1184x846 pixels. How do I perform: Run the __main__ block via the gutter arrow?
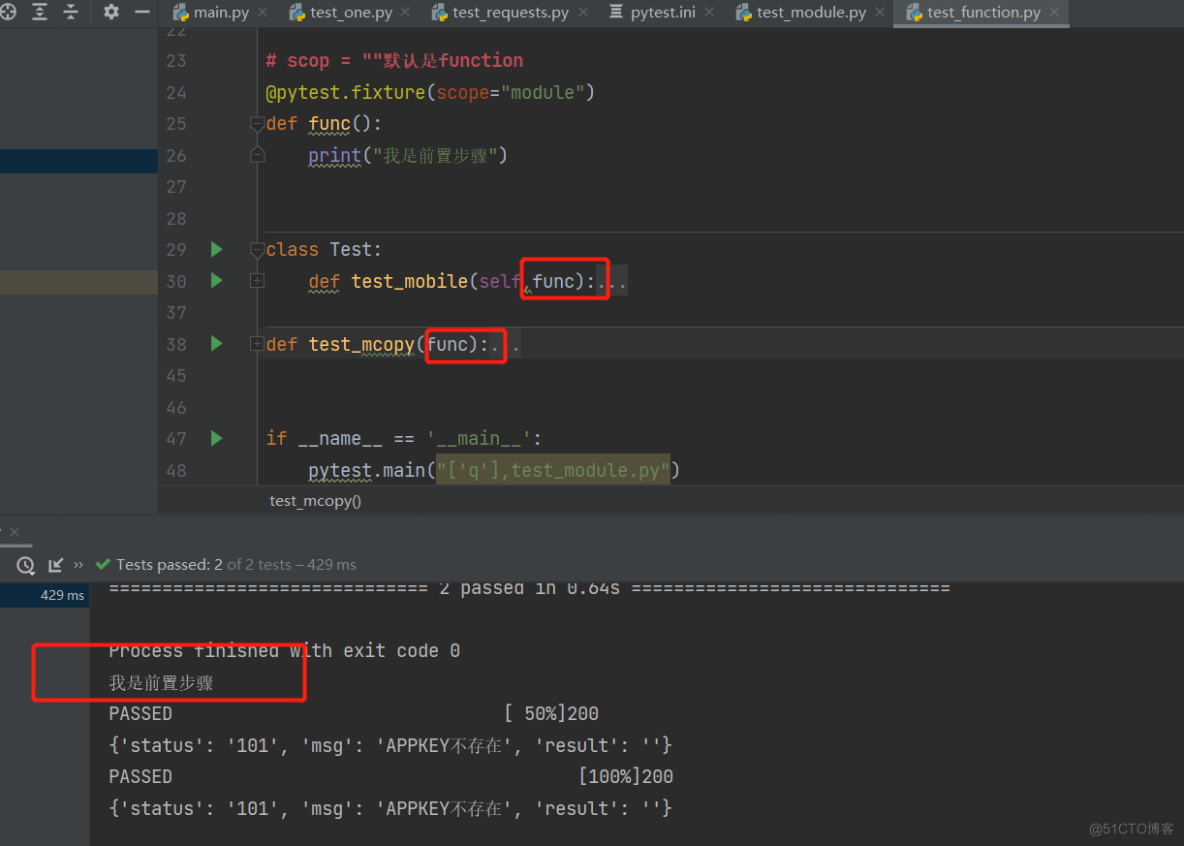pos(217,438)
